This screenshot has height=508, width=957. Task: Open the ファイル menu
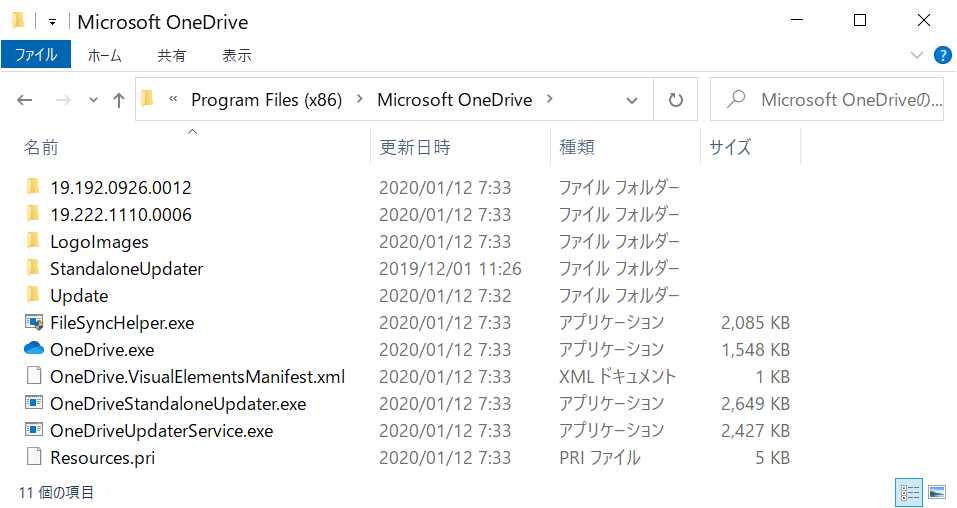pos(36,55)
